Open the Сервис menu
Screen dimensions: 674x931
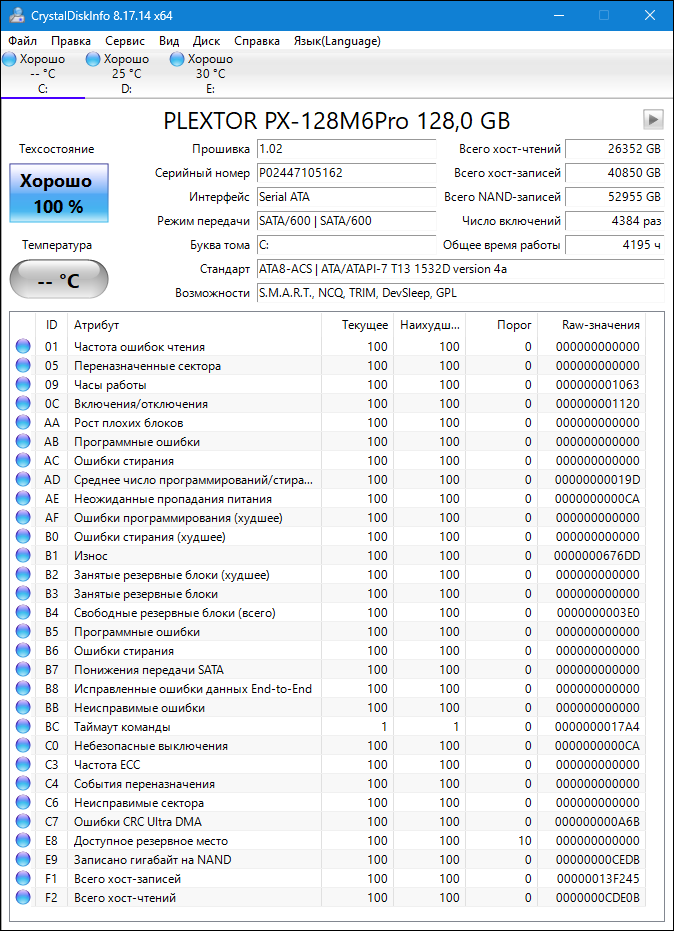click(125, 41)
